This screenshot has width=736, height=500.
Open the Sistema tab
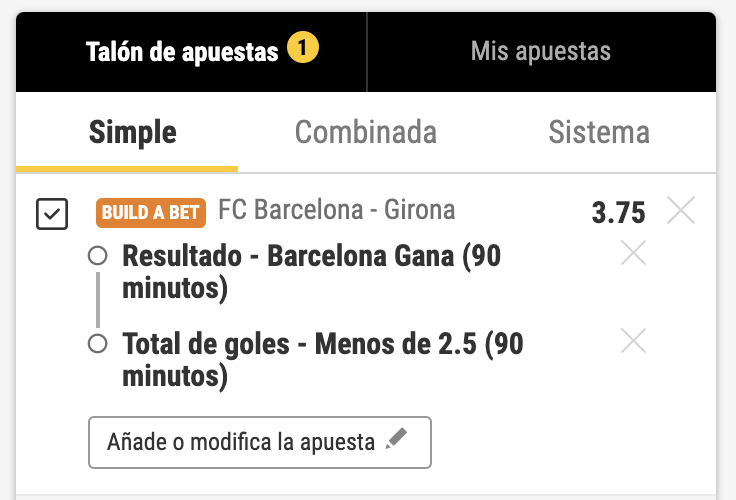[599, 132]
